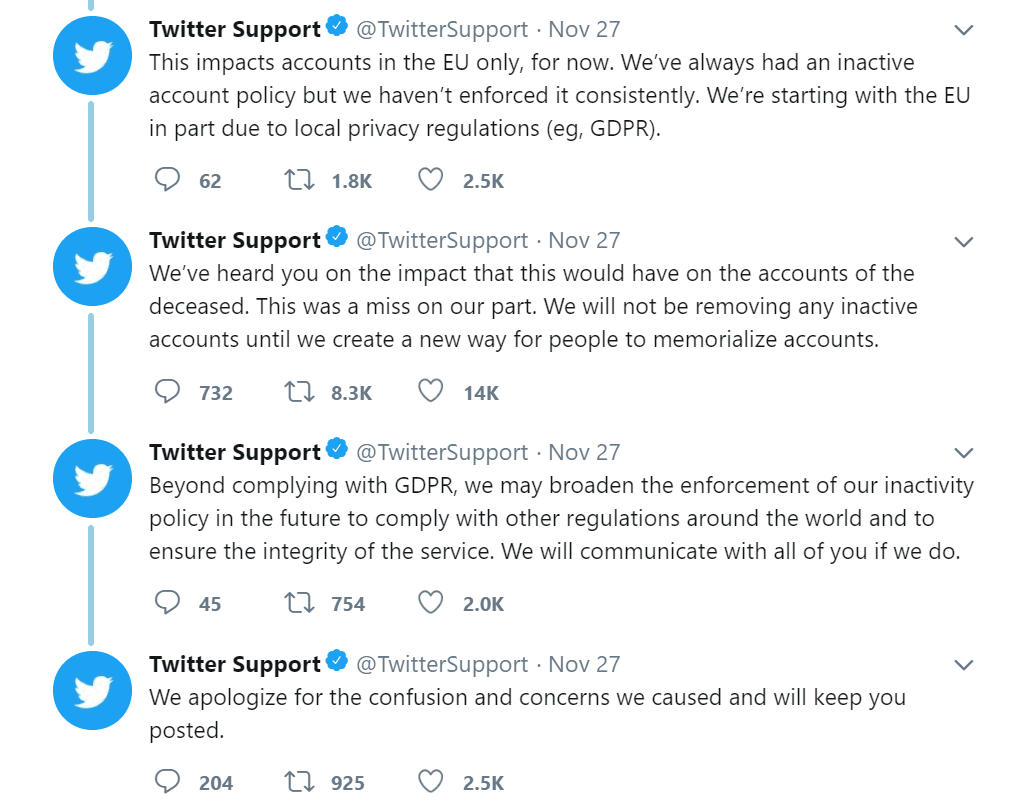Open the Nov 27 timestamp of the deceased accounts tweet
Screen dimensions: 1025x801
click(x=584, y=241)
